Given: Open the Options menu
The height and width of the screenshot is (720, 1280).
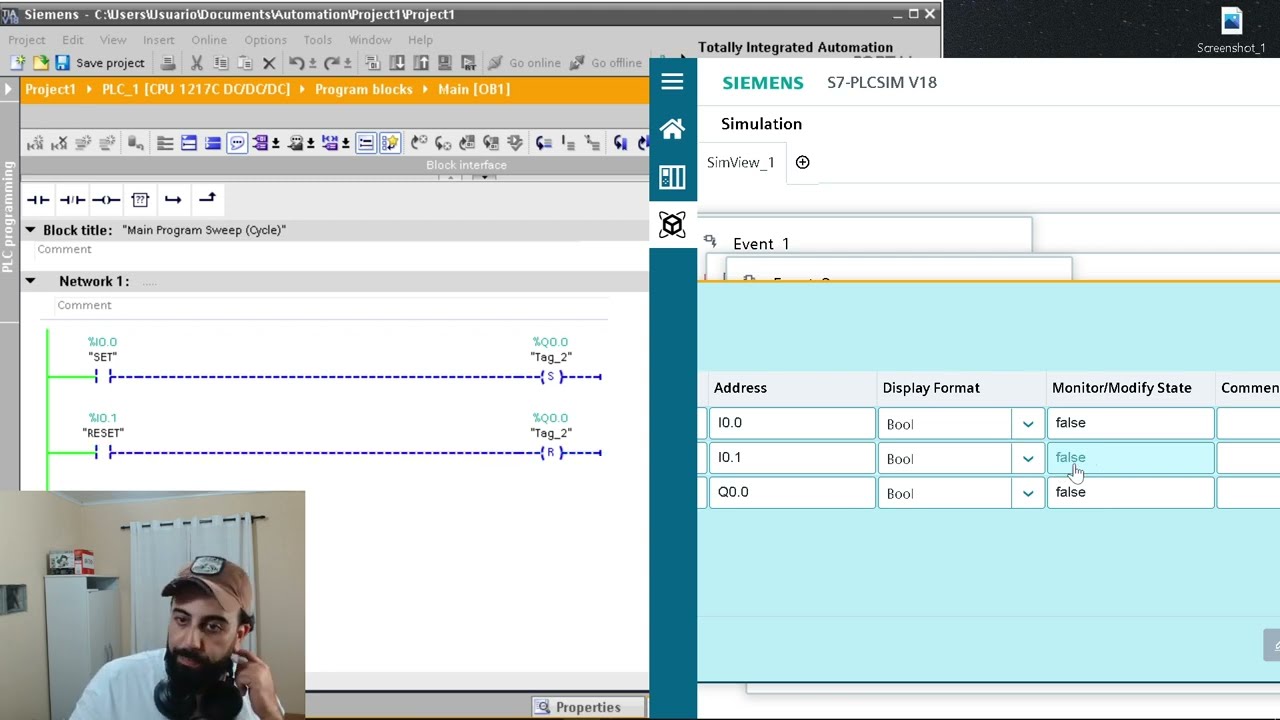Looking at the screenshot, I should (x=266, y=40).
